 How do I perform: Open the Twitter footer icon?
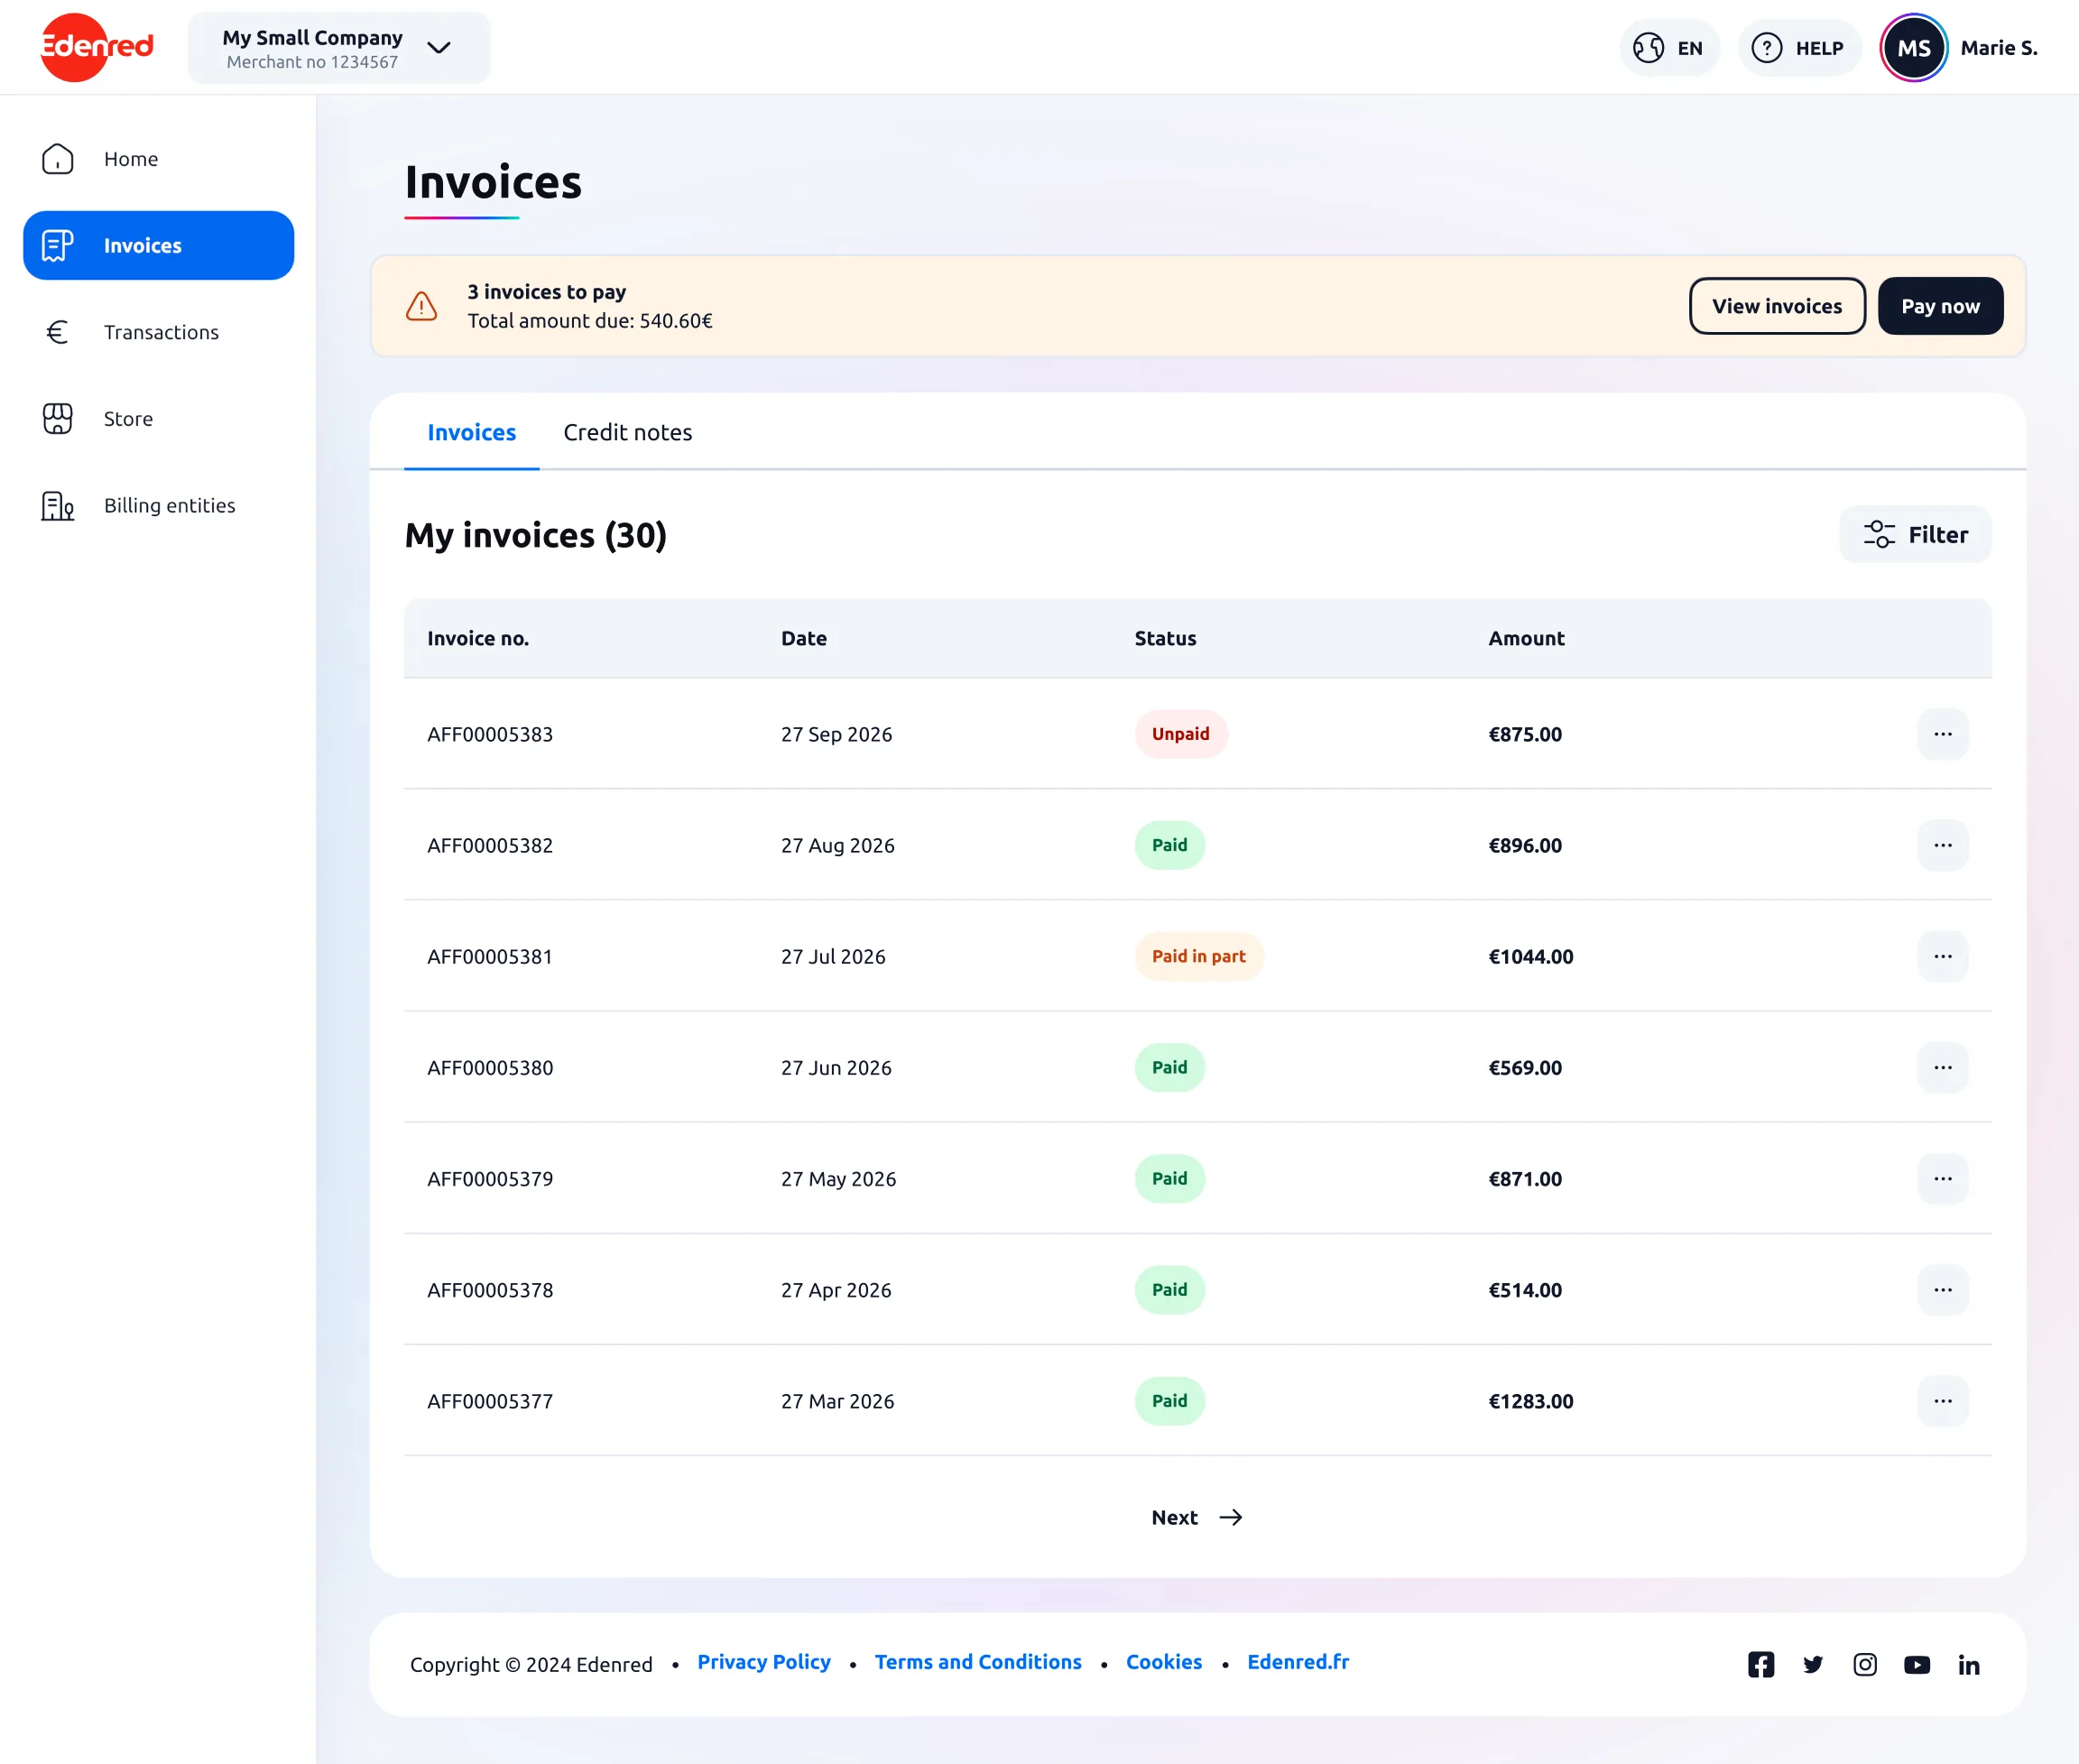coord(1813,1664)
